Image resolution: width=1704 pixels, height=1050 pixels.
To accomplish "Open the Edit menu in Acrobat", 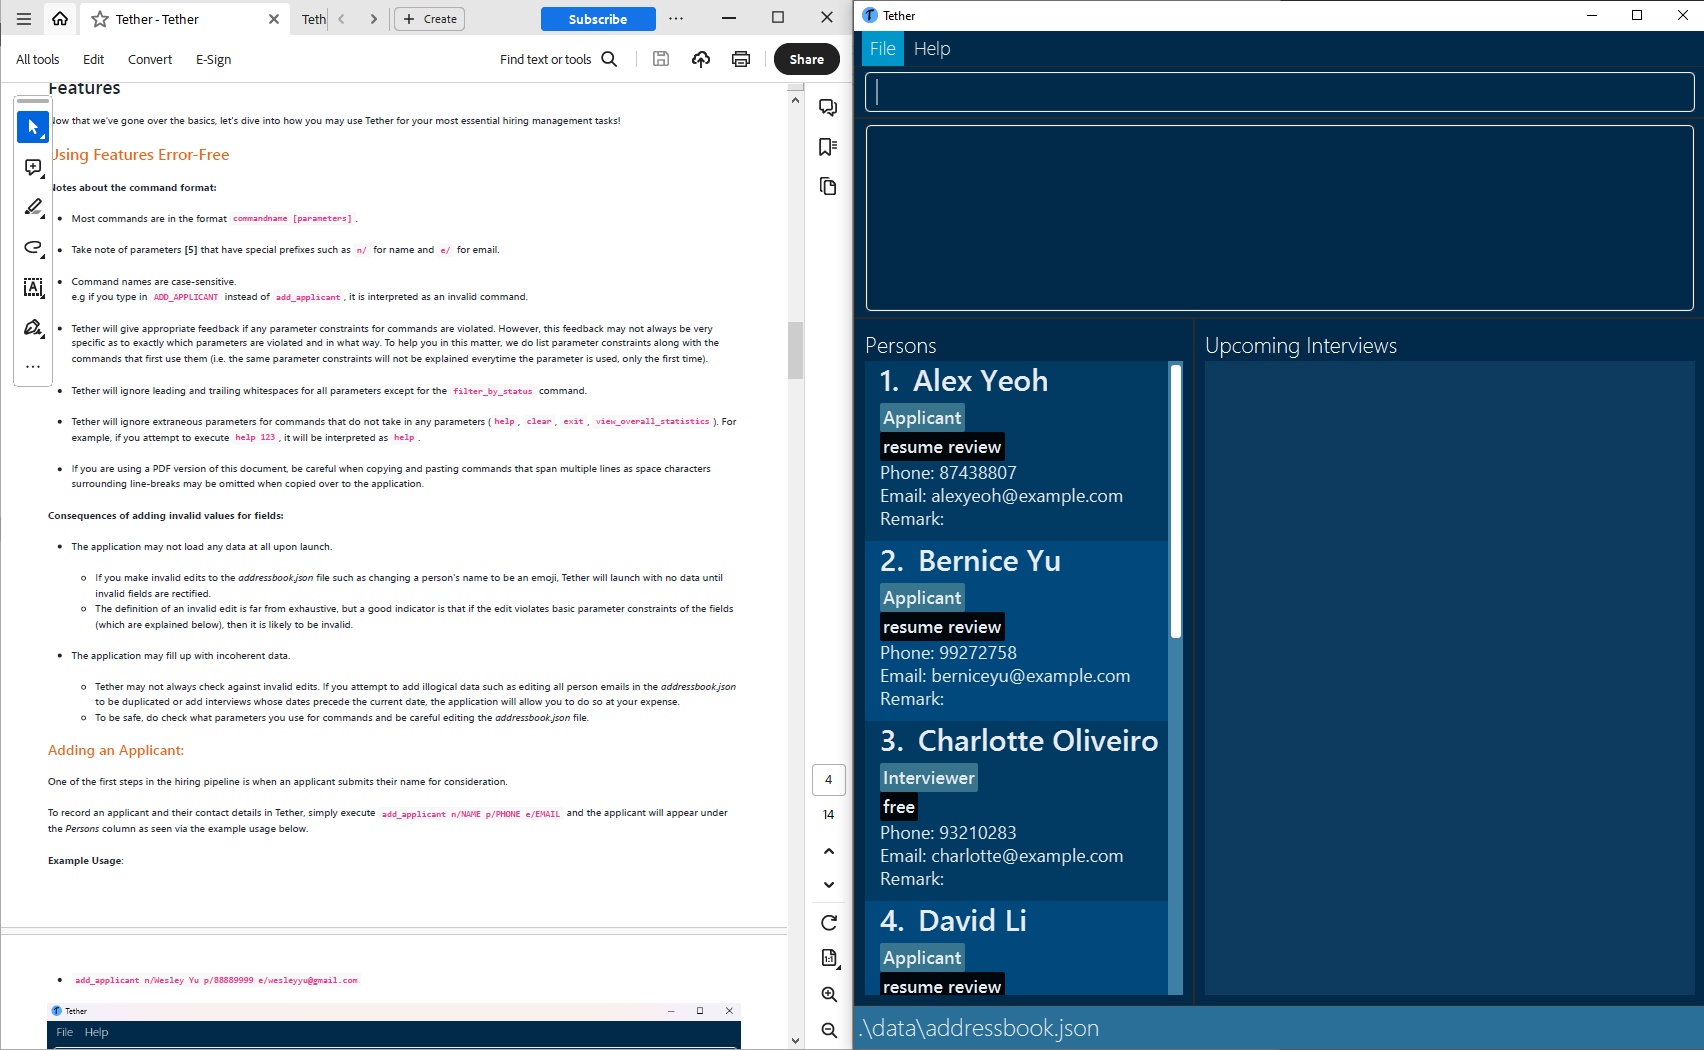I will (x=94, y=60).
